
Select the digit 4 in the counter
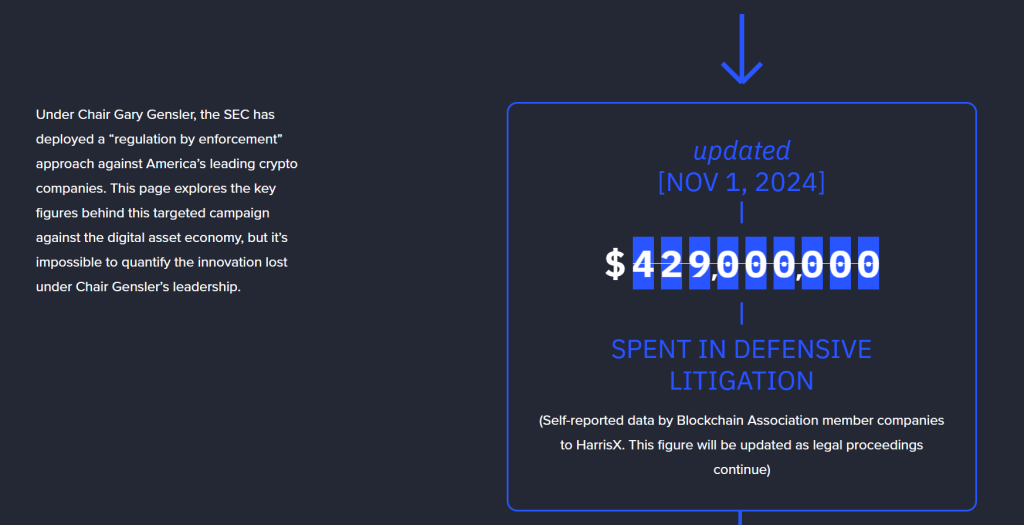(x=644, y=264)
